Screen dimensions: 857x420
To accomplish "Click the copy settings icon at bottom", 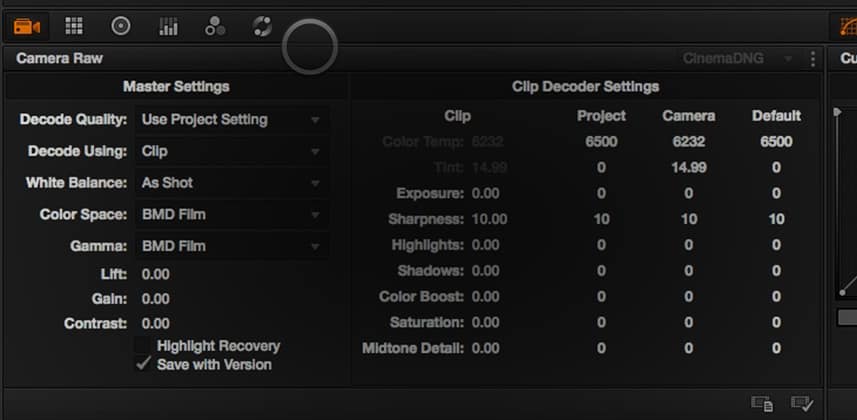I will tap(762, 404).
